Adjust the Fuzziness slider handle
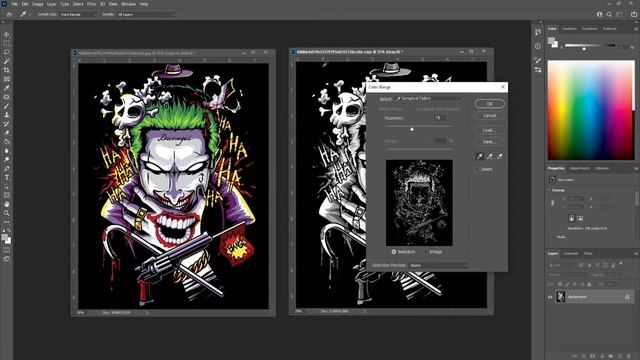The height and width of the screenshot is (360, 640). point(412,129)
